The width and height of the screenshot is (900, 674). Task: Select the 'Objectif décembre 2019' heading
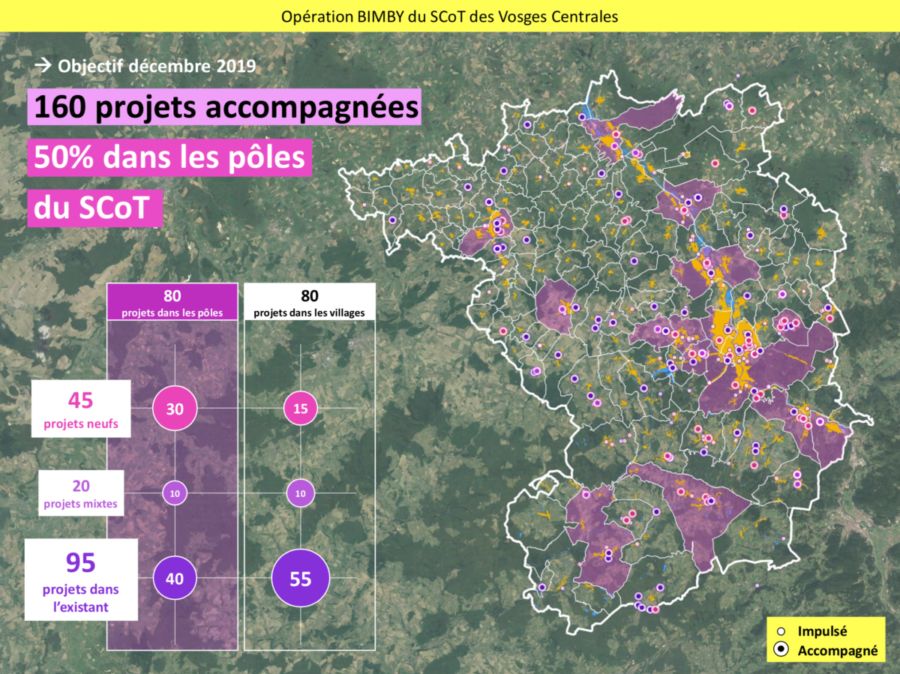pyautogui.click(x=157, y=66)
